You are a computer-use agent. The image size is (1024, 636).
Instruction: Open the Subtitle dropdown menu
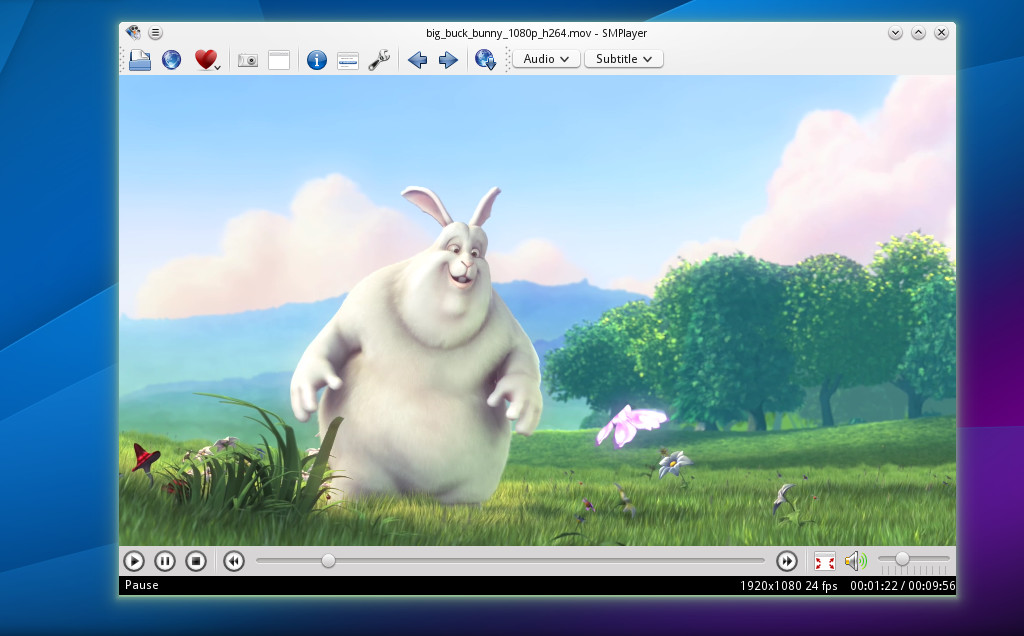(x=624, y=59)
